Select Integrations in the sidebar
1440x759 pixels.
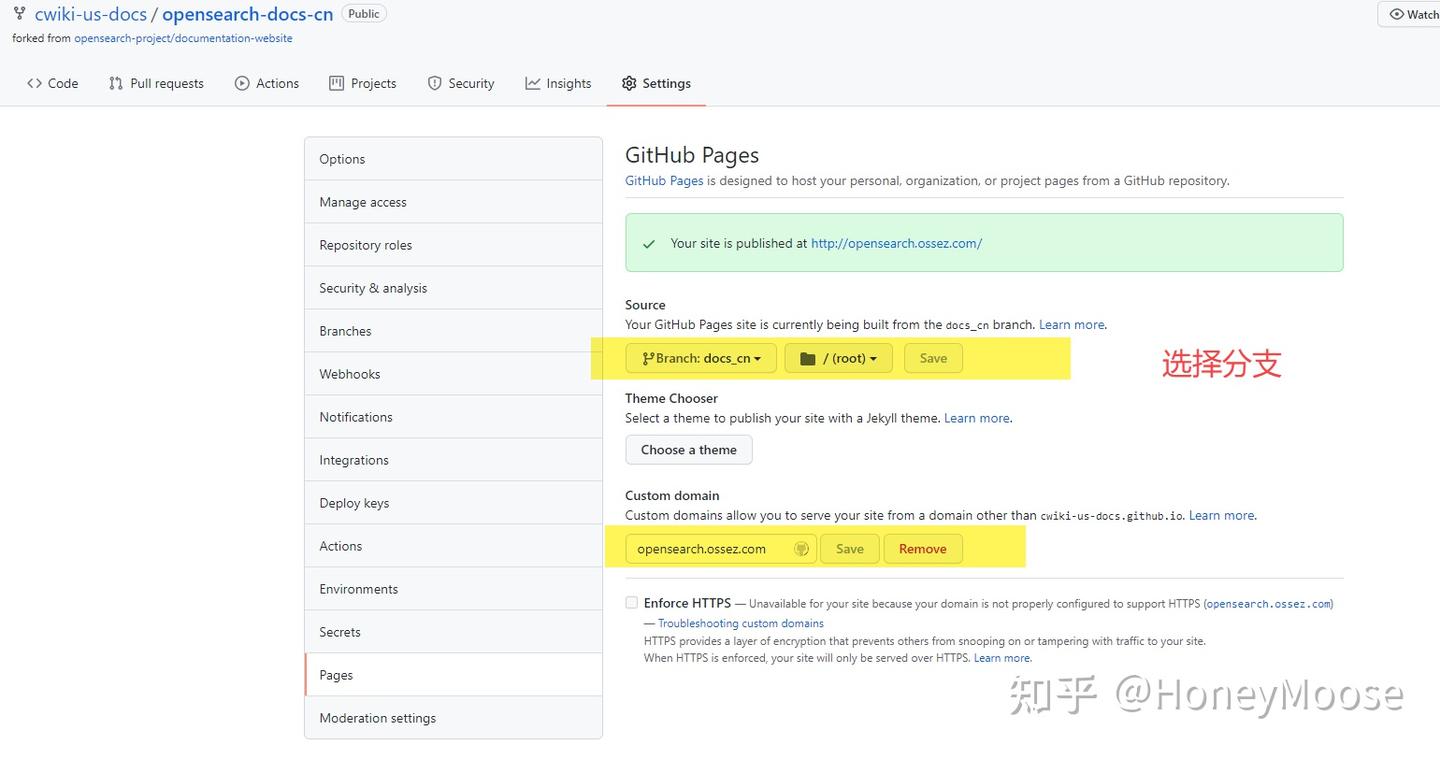(453, 460)
